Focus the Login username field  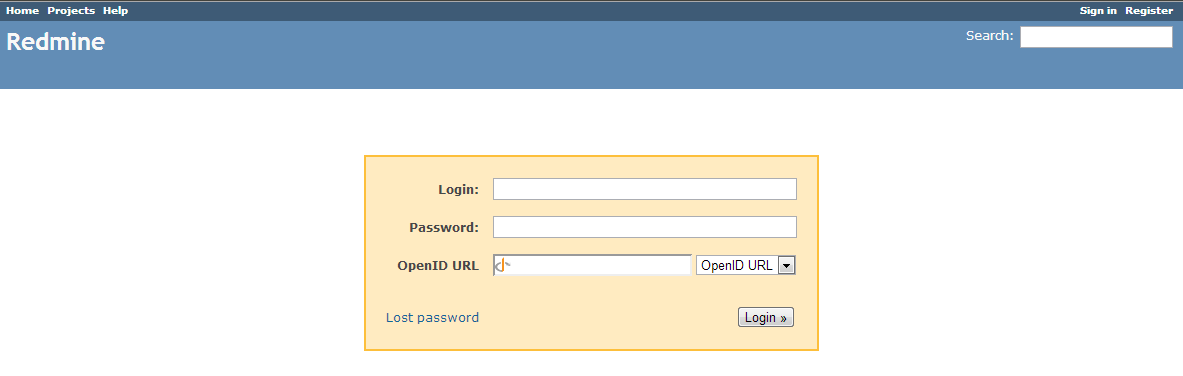click(644, 189)
